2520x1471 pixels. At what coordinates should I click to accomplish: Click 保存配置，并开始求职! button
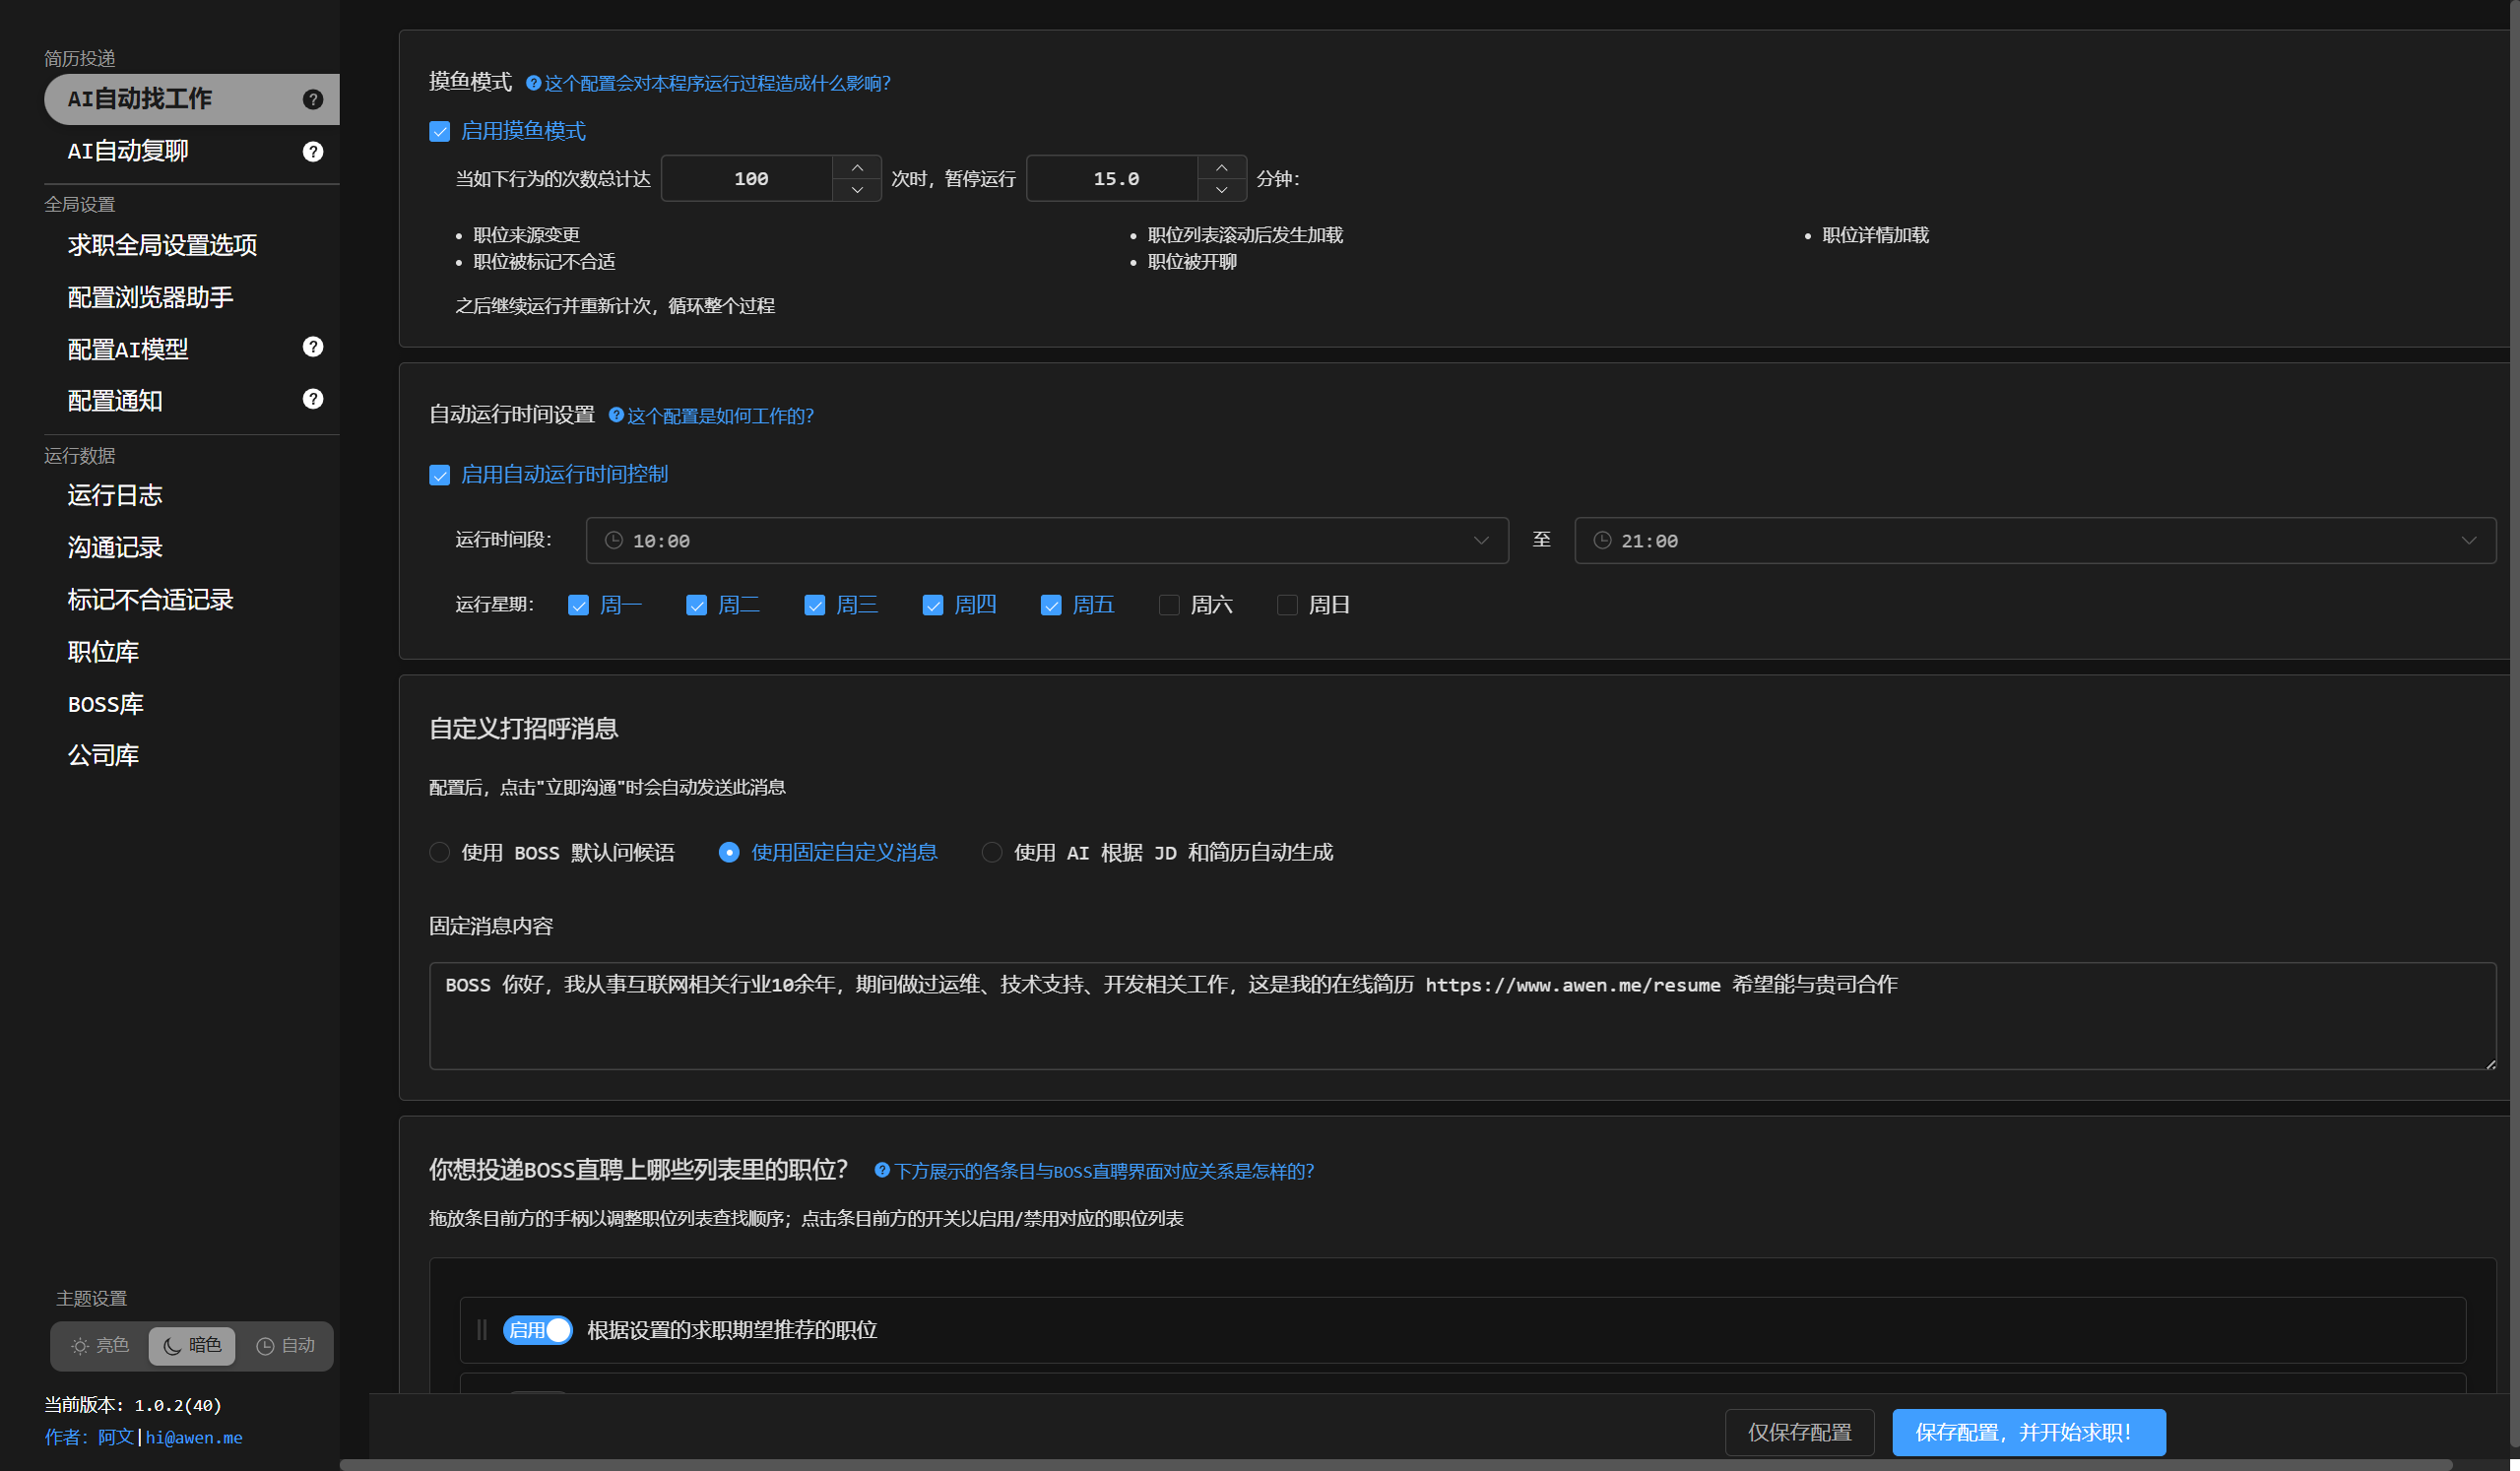point(2027,1432)
